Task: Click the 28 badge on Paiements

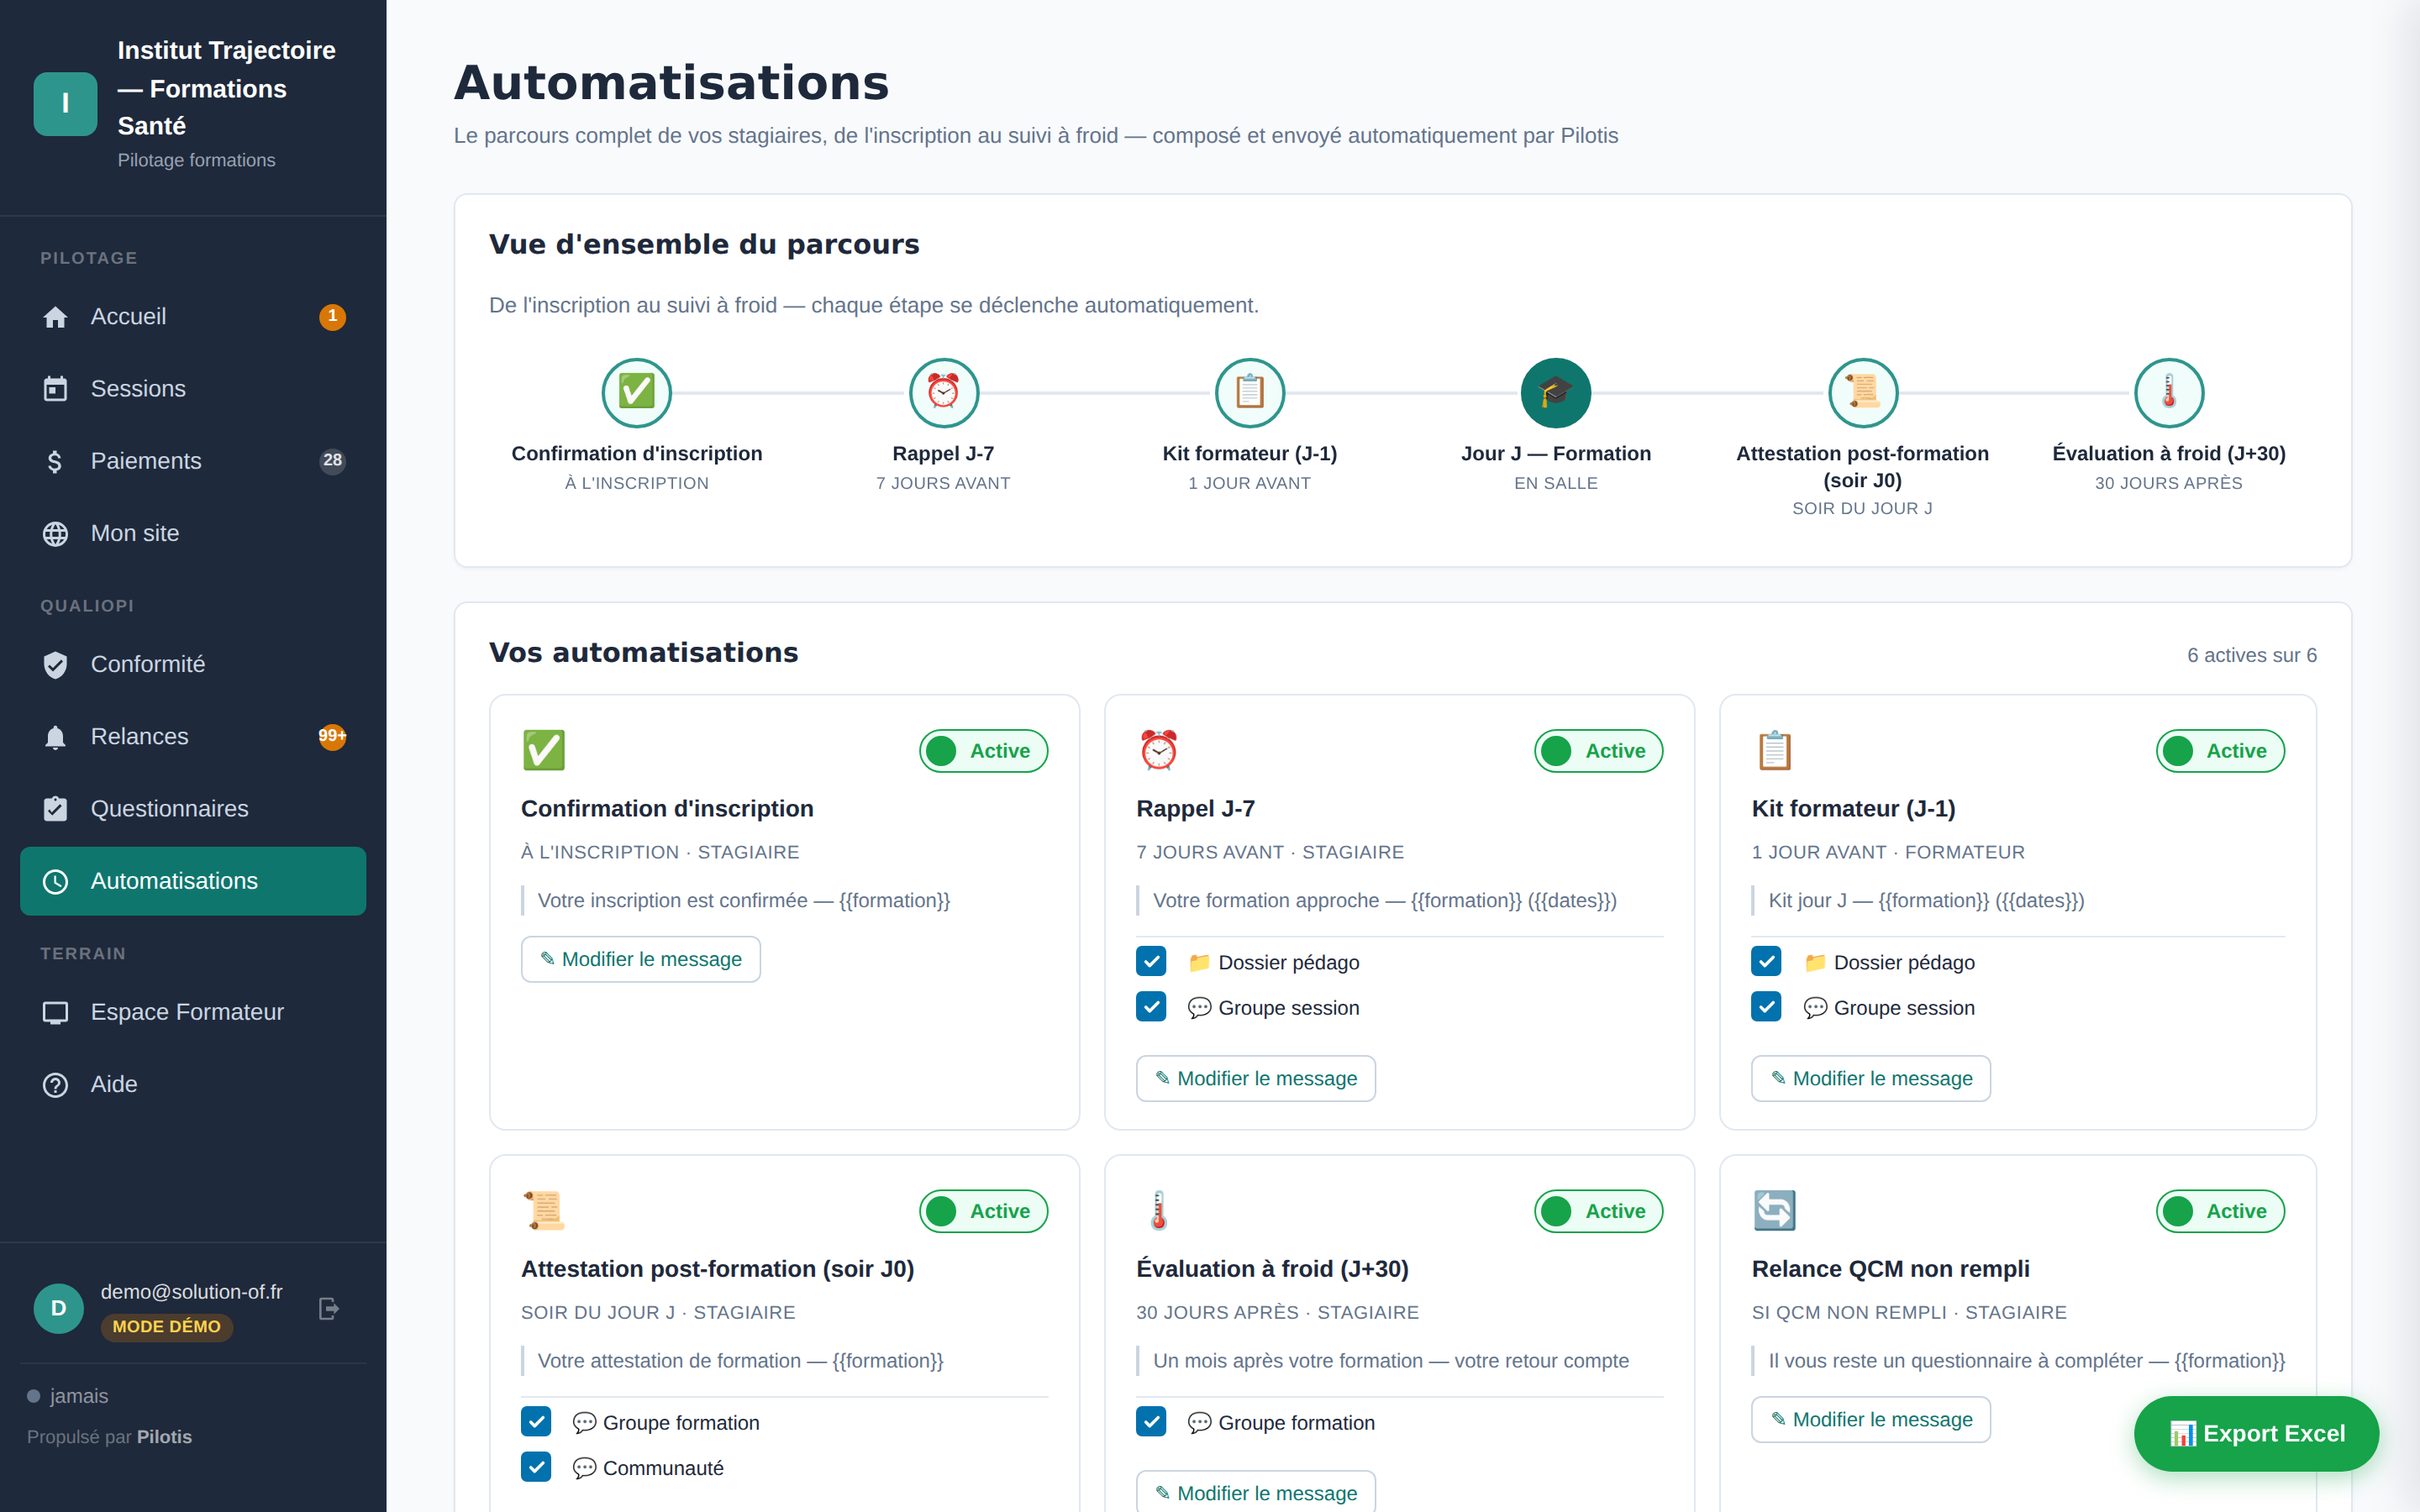Action: coord(332,461)
